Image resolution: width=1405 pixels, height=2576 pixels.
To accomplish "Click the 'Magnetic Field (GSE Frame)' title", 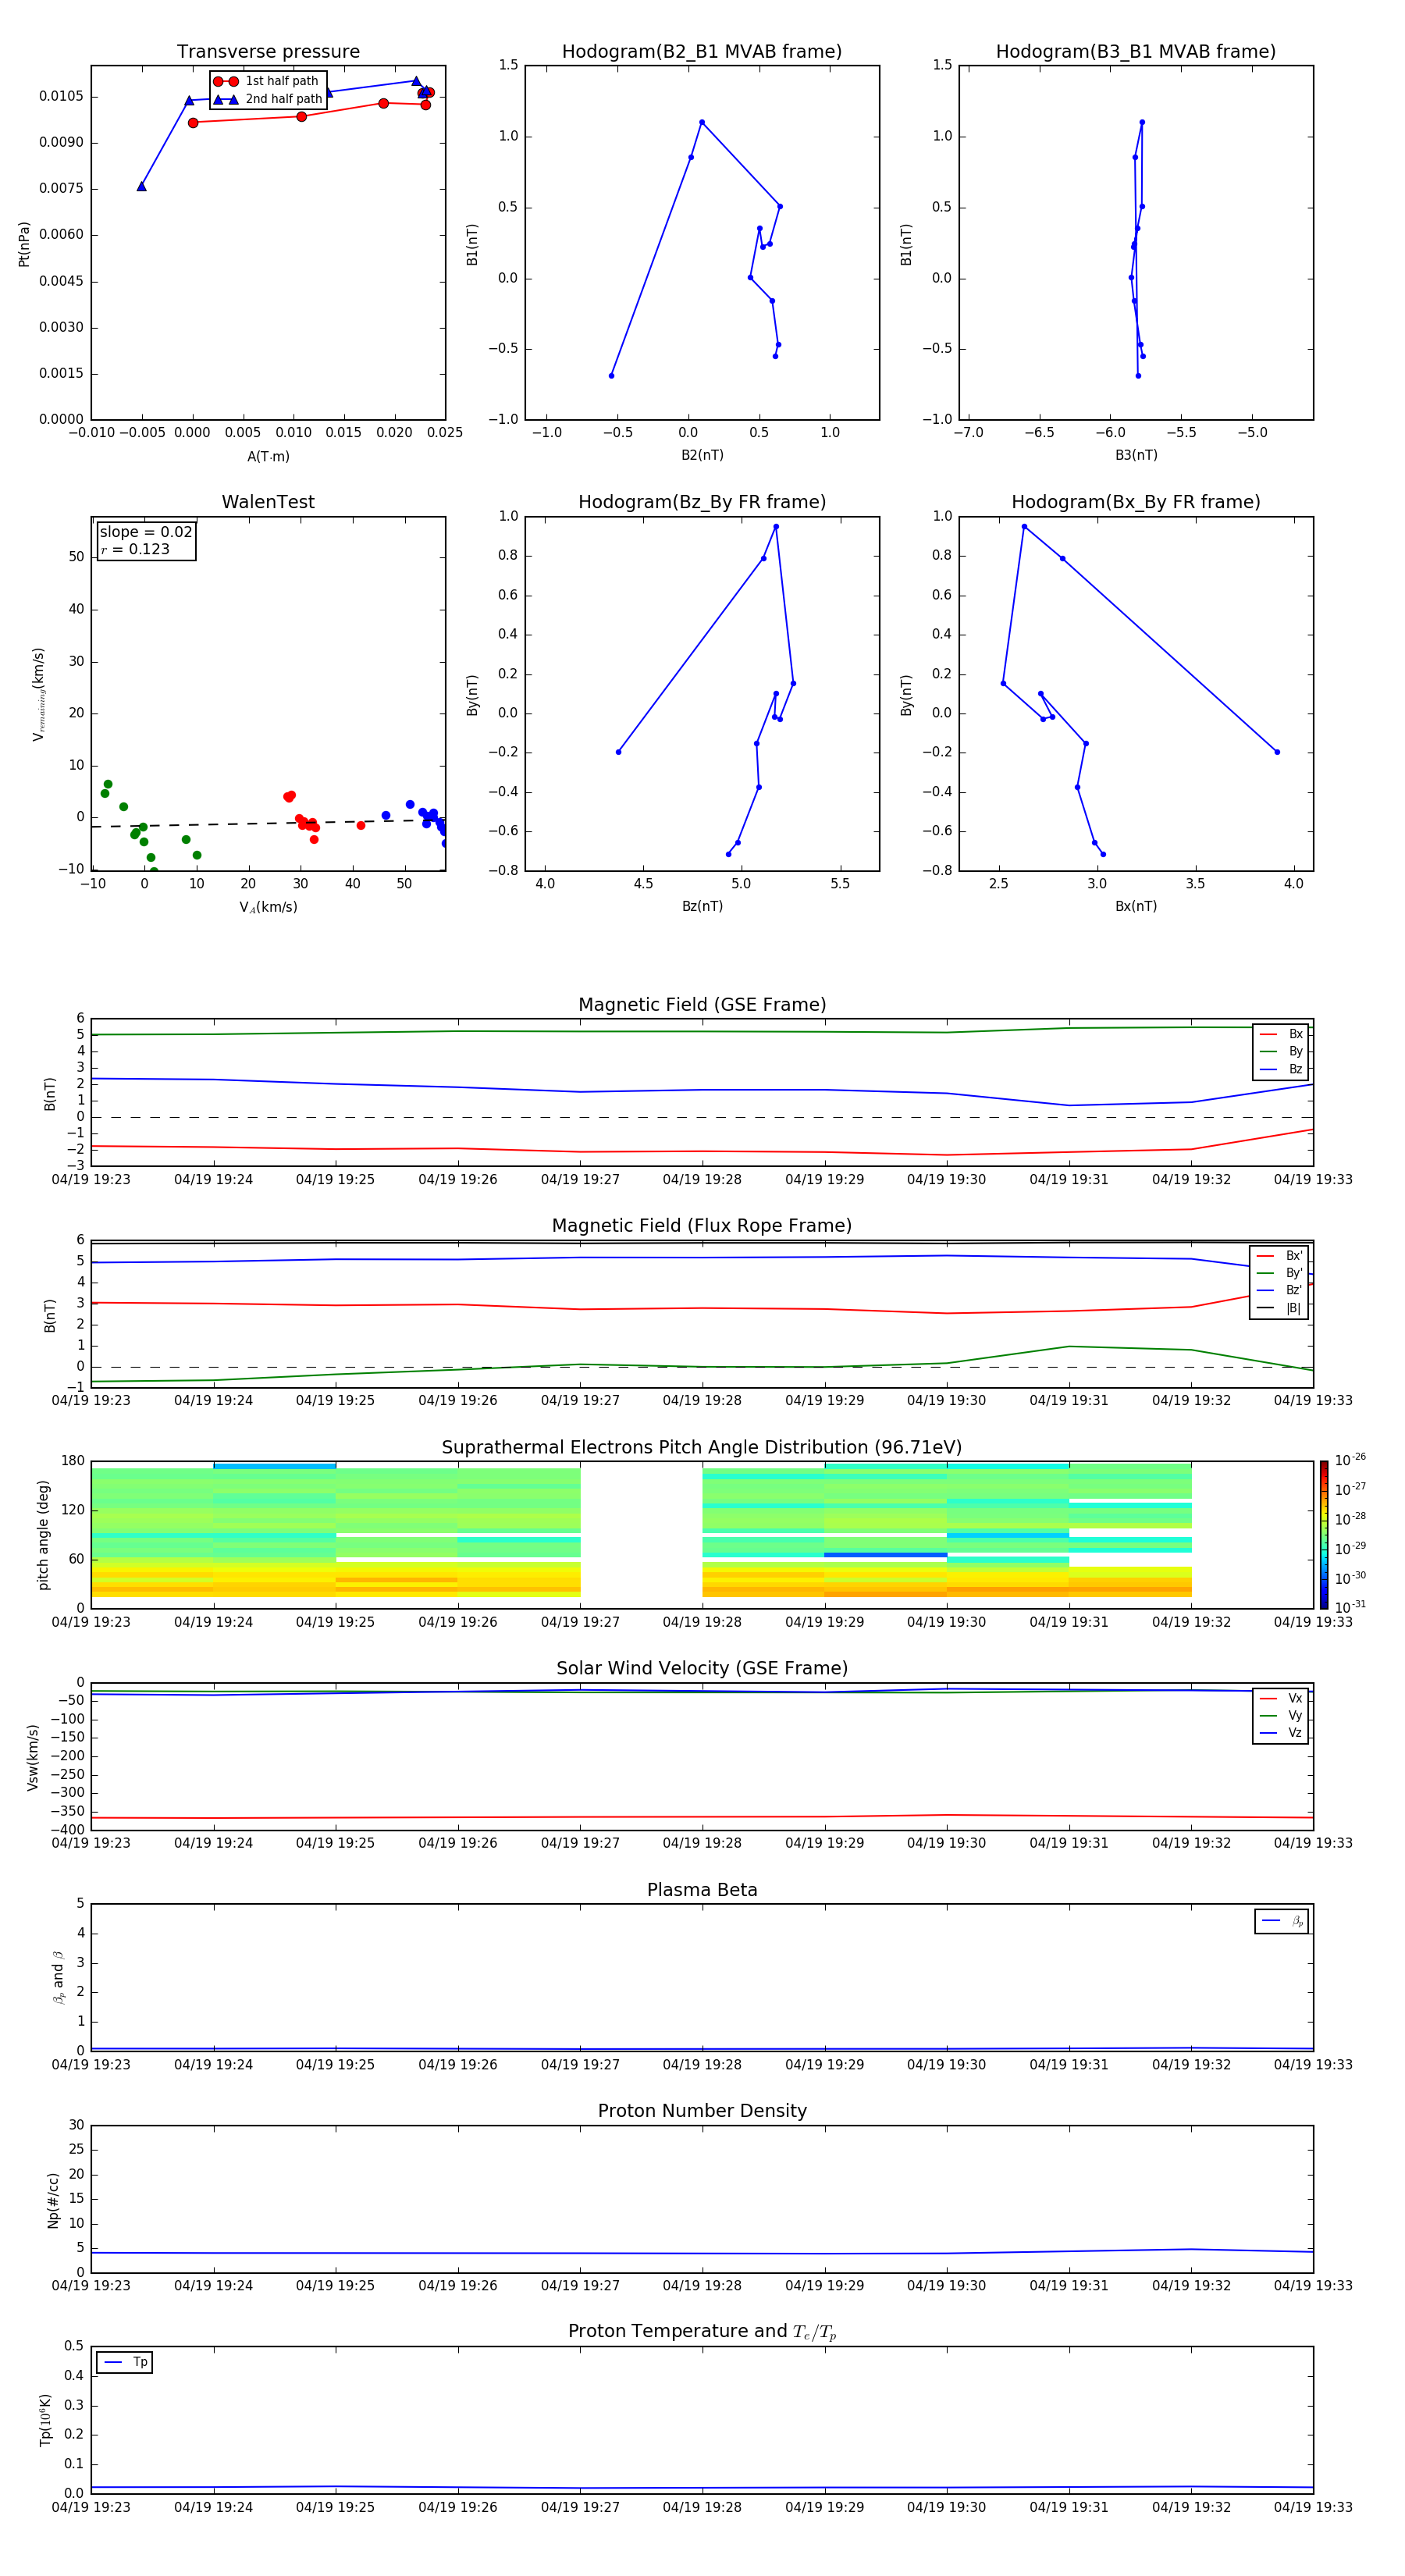I will (x=702, y=1005).
